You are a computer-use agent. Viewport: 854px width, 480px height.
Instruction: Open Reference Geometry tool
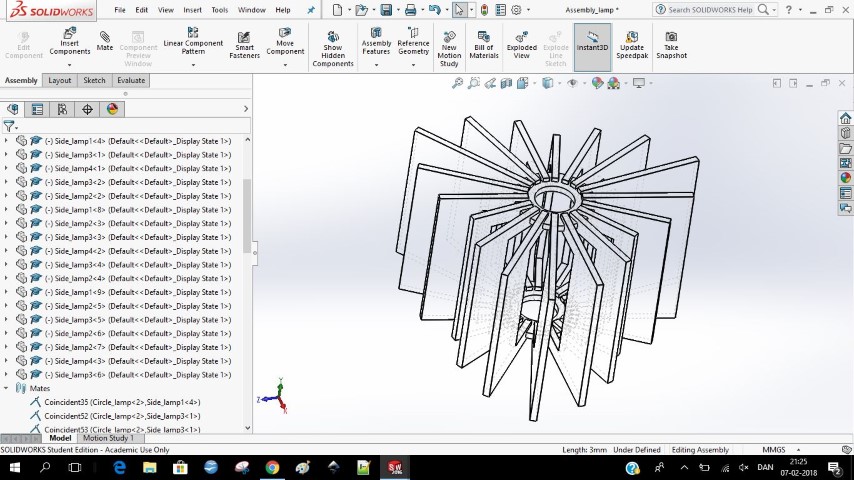tap(413, 41)
